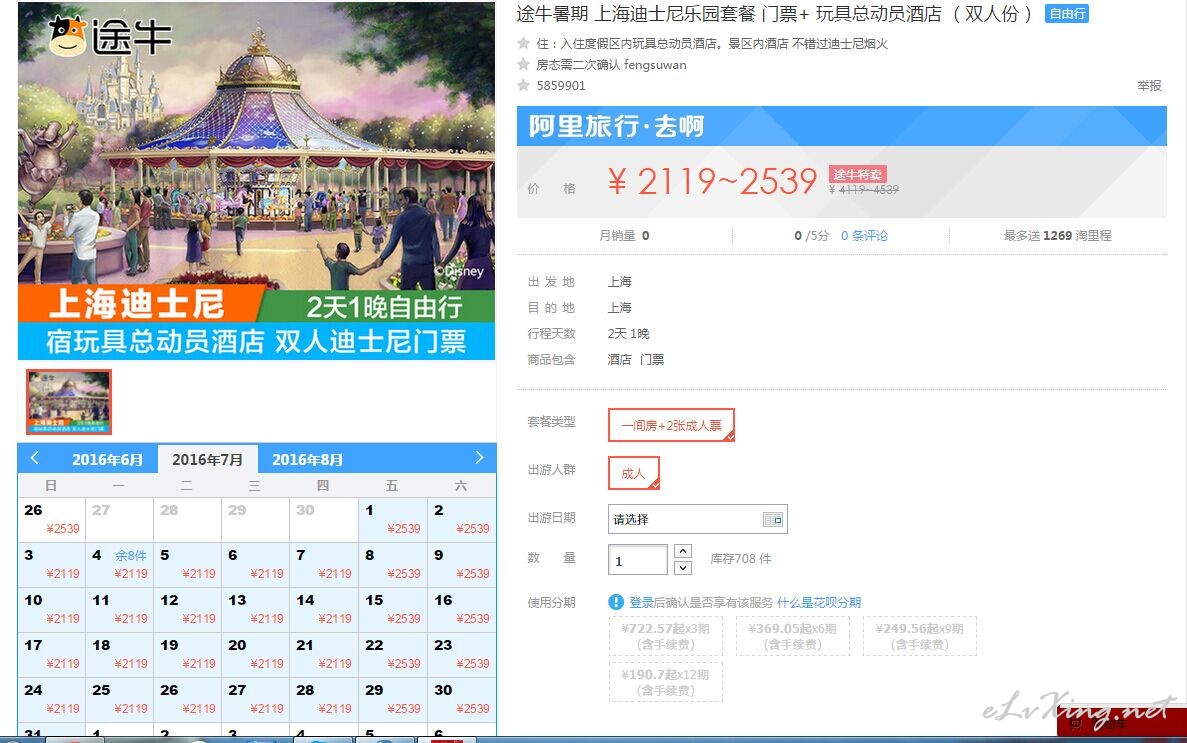Screen dimensions: 1187x743
Task: Choose July 20 calendar date
Action: (x=255, y=654)
